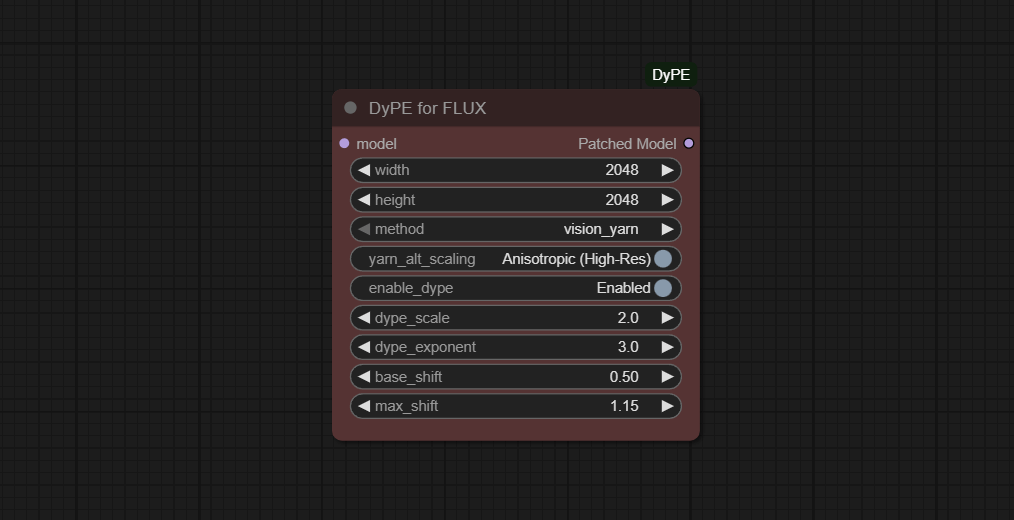Click the model input connector dot
Screen dimensions: 1014x520
click(344, 144)
